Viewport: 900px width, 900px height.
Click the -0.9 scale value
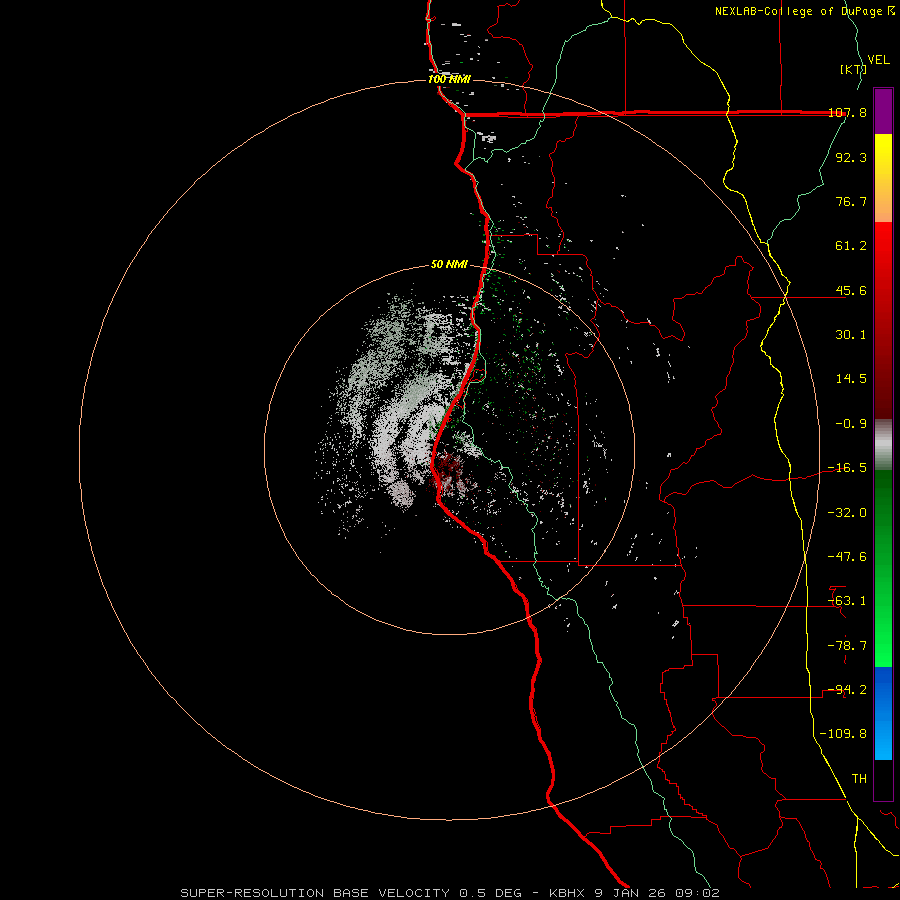(x=851, y=424)
